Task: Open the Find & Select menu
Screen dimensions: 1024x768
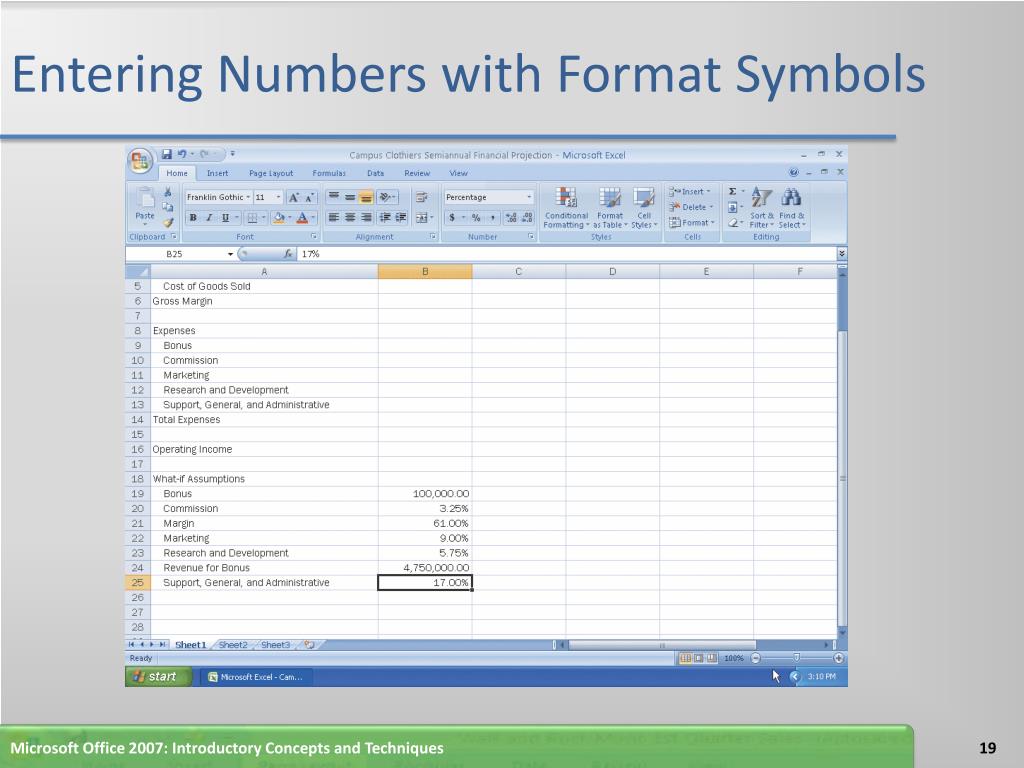Action: point(792,208)
